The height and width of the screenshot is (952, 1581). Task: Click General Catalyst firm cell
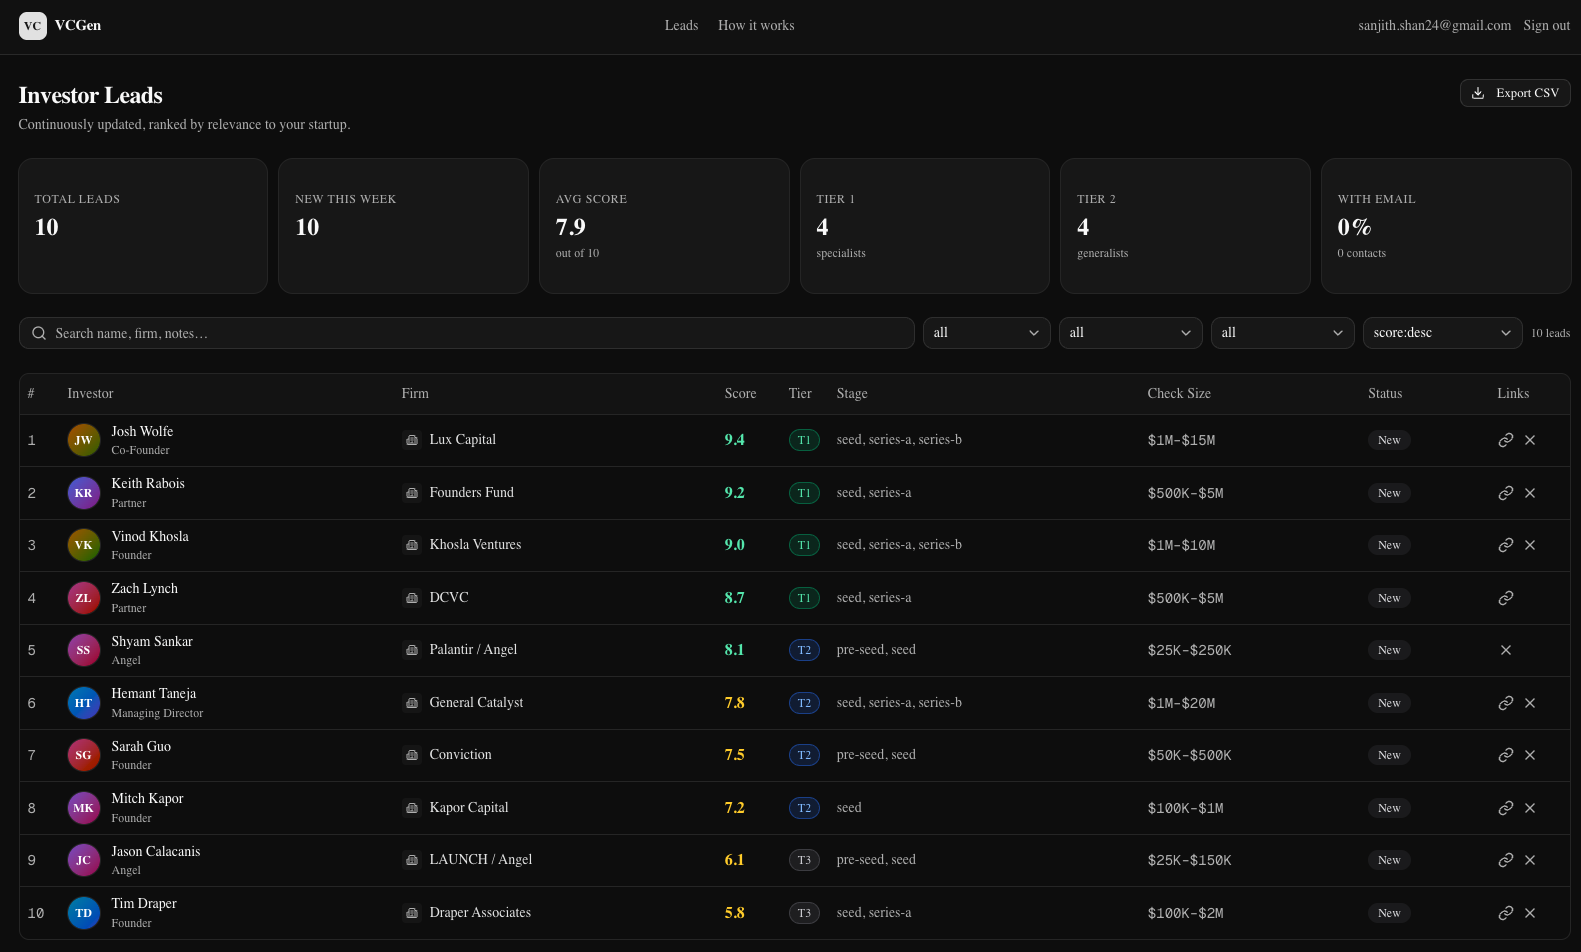click(476, 703)
